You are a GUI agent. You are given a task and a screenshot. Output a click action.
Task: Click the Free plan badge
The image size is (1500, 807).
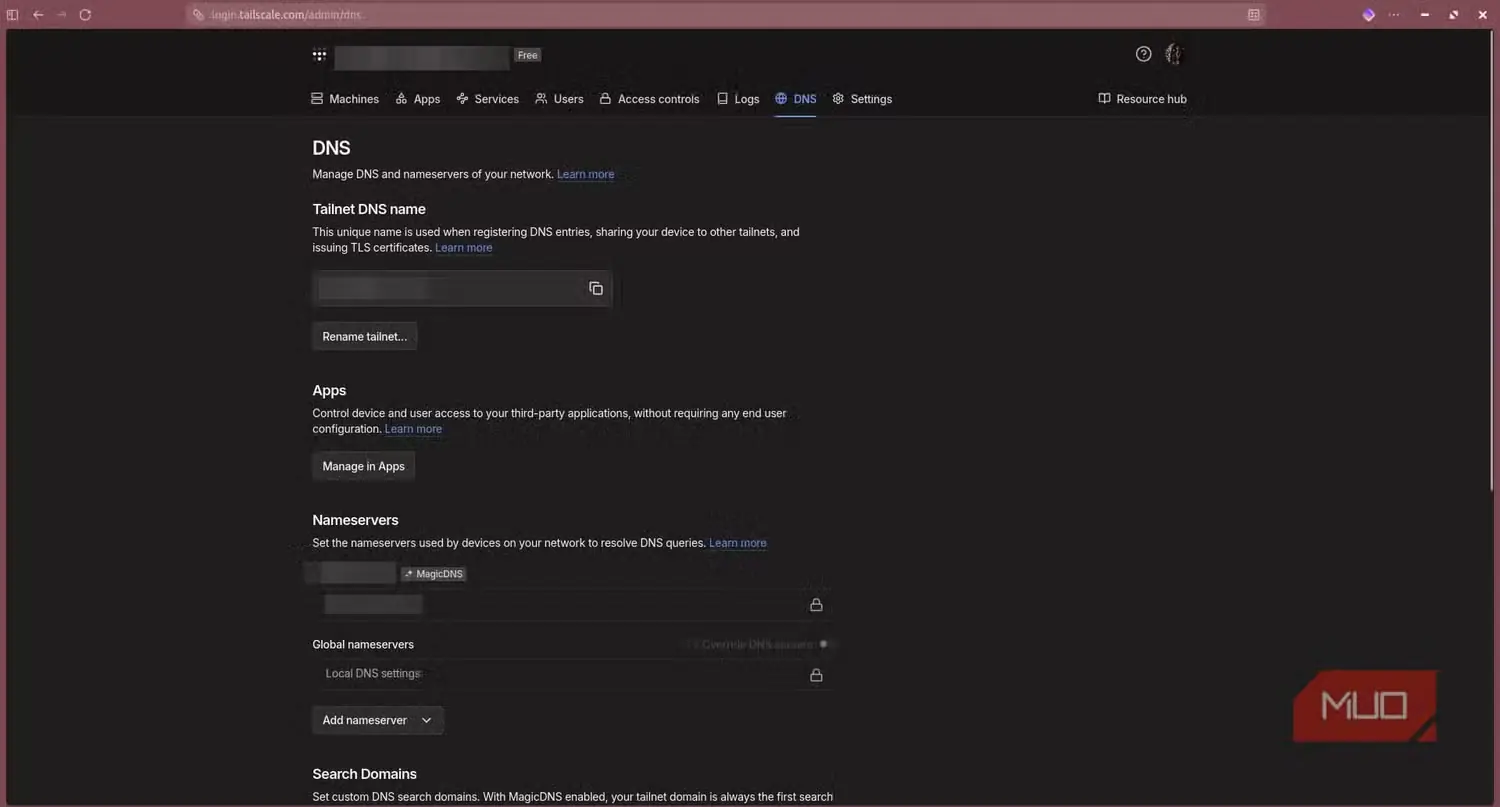[528, 56]
